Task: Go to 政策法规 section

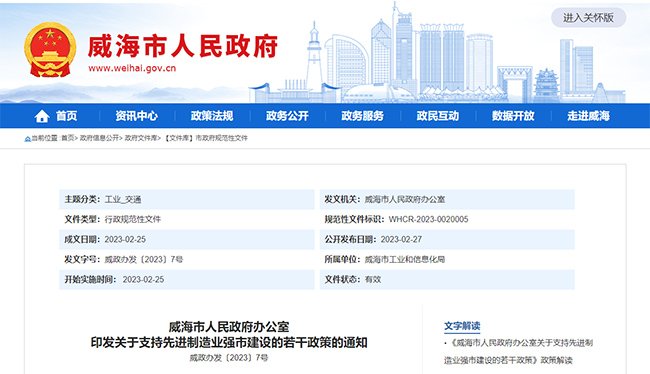Action: [x=212, y=116]
